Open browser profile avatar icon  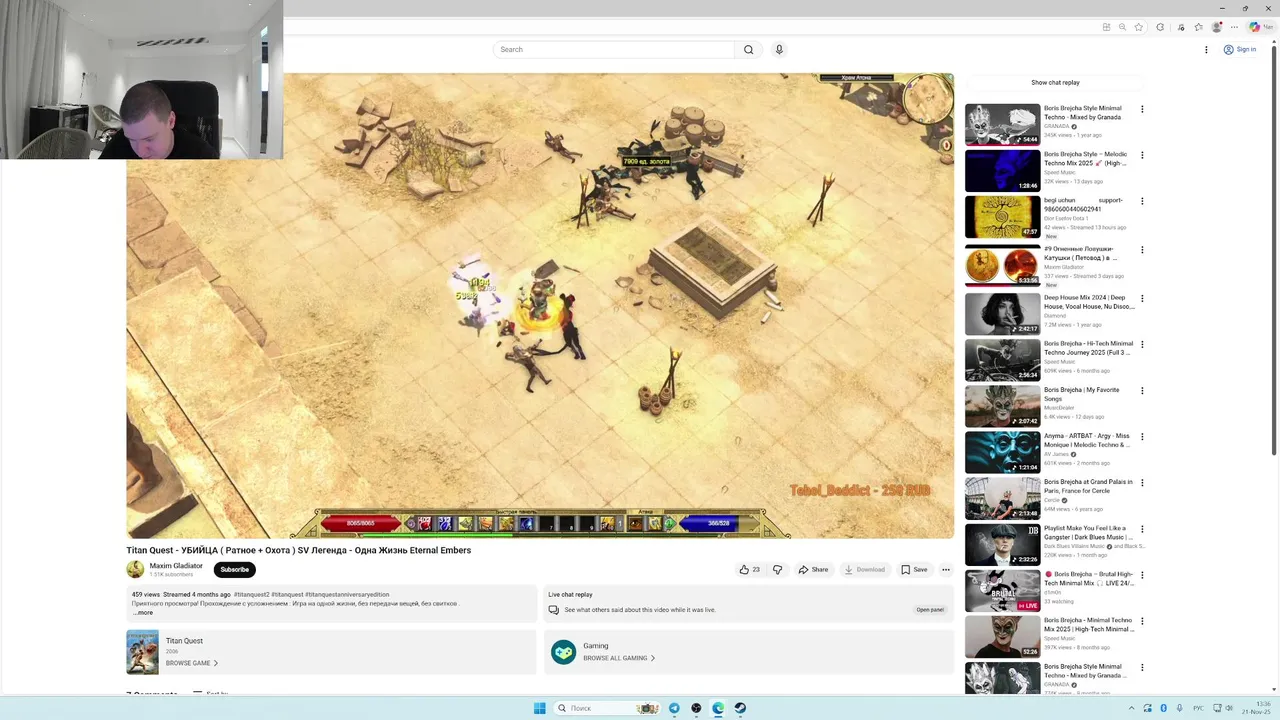(1216, 27)
